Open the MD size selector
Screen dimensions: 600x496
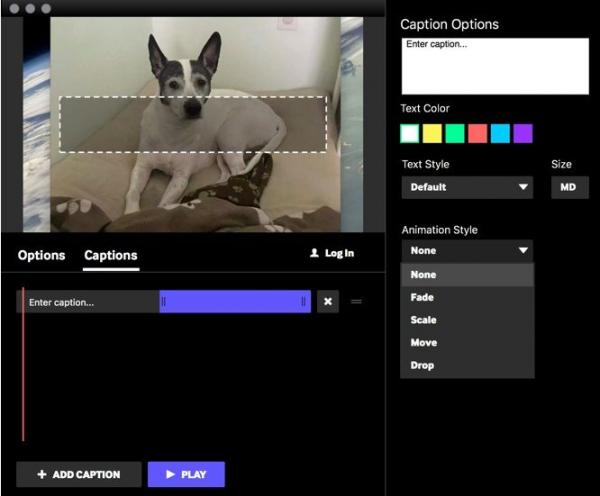[569, 187]
